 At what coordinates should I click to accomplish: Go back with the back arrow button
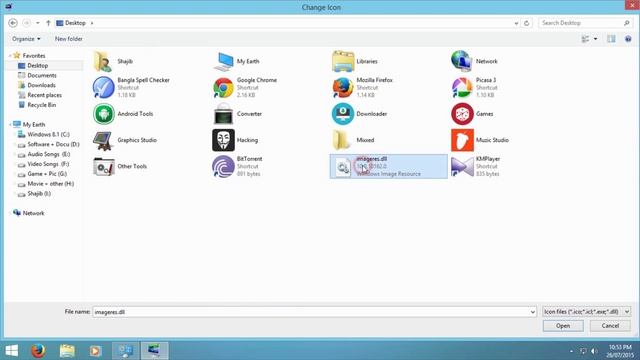[13, 23]
